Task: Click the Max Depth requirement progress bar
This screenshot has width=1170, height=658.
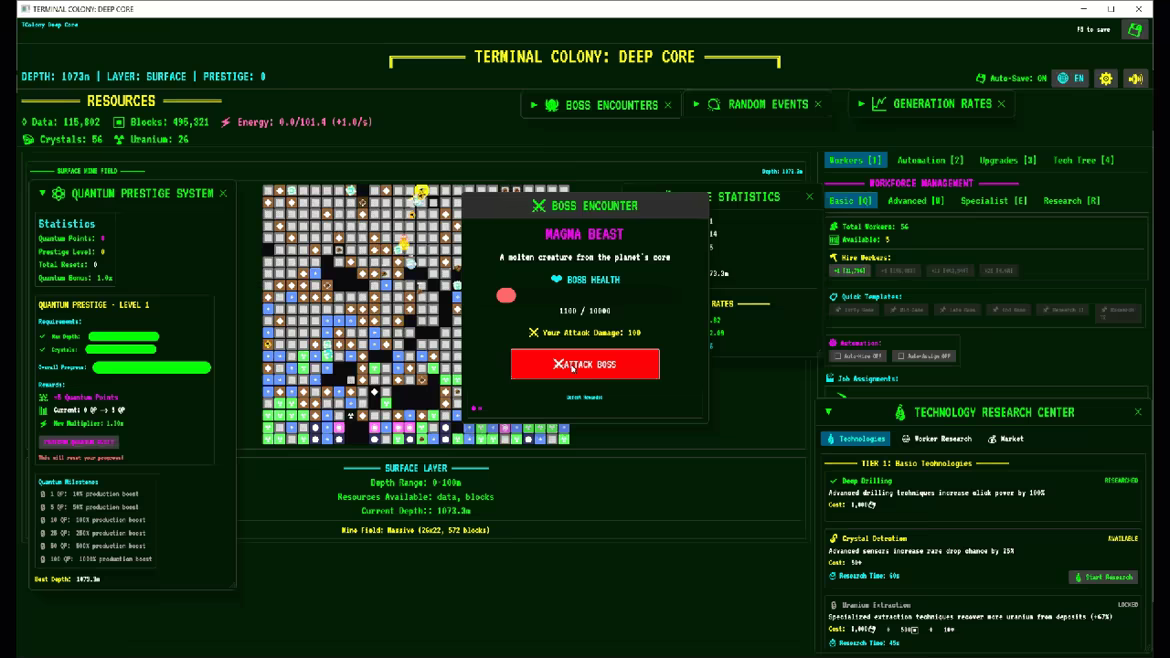Action: [123, 336]
